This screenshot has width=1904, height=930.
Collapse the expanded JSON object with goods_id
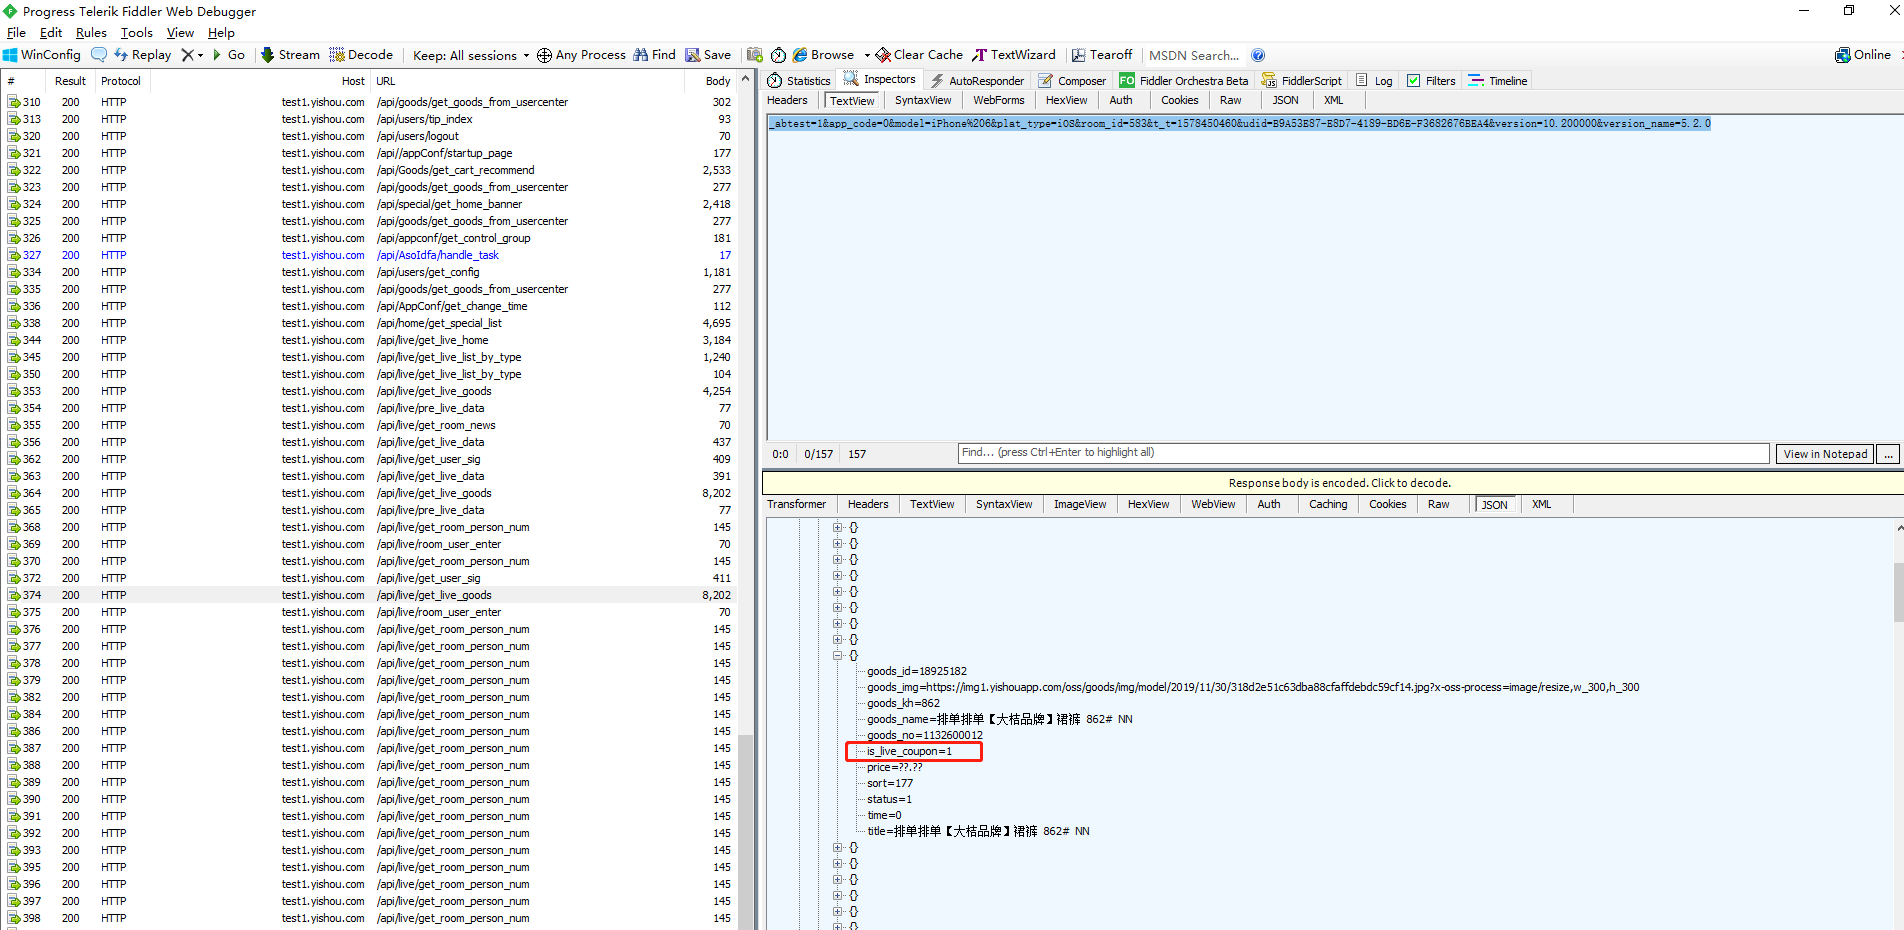[838, 656]
